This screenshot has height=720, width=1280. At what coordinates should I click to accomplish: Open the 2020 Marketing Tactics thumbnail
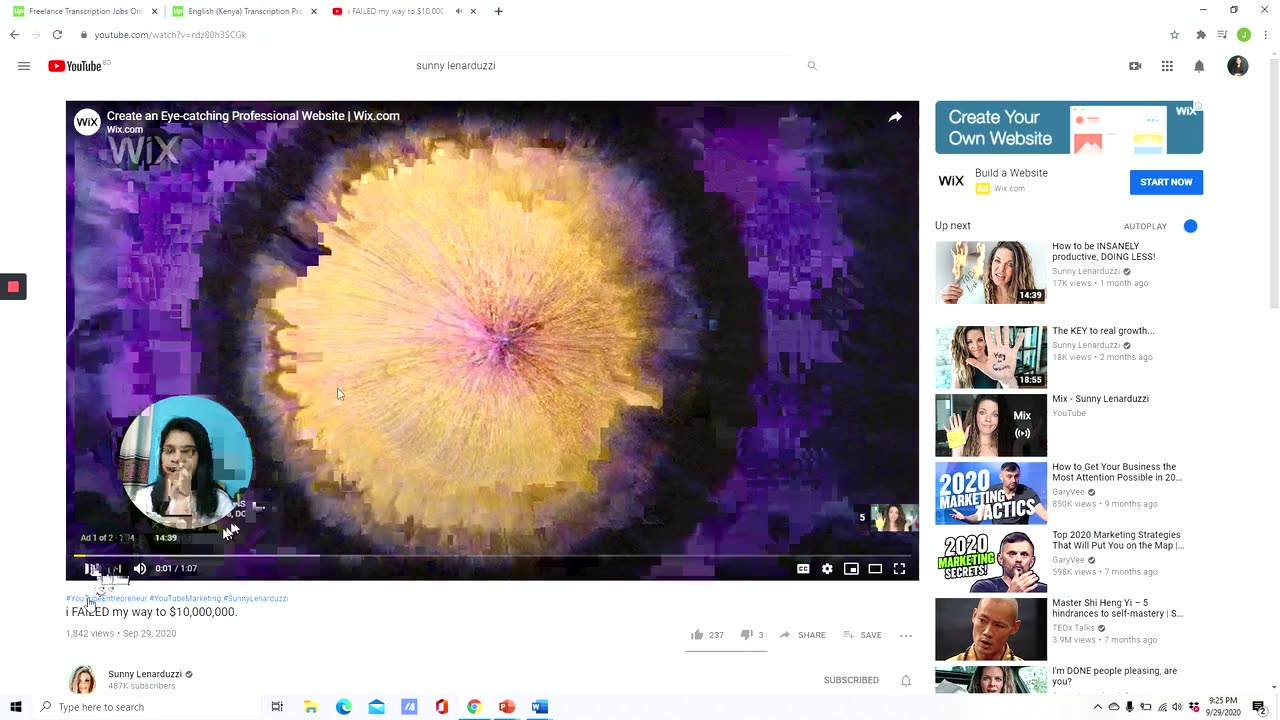991,493
